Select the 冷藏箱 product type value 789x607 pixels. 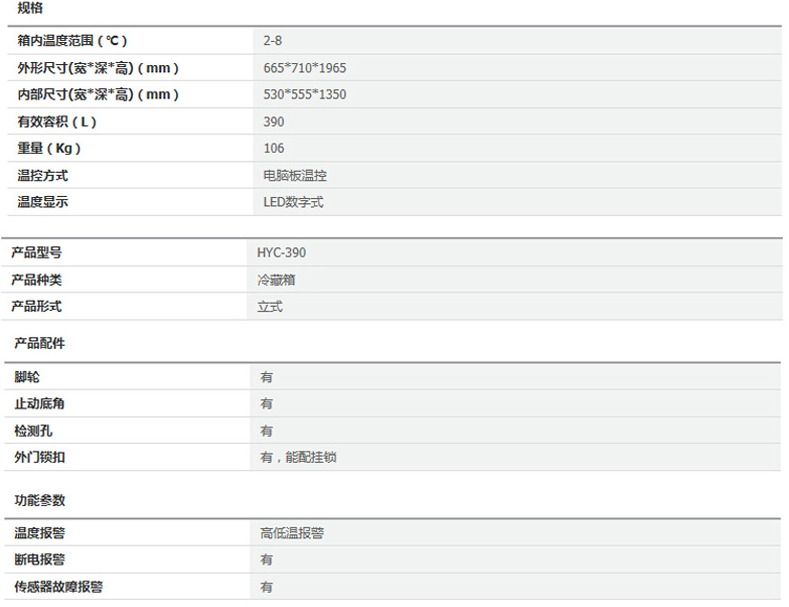(x=276, y=280)
